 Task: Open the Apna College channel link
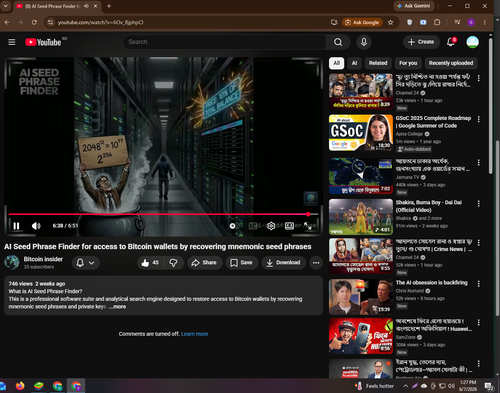tap(409, 134)
